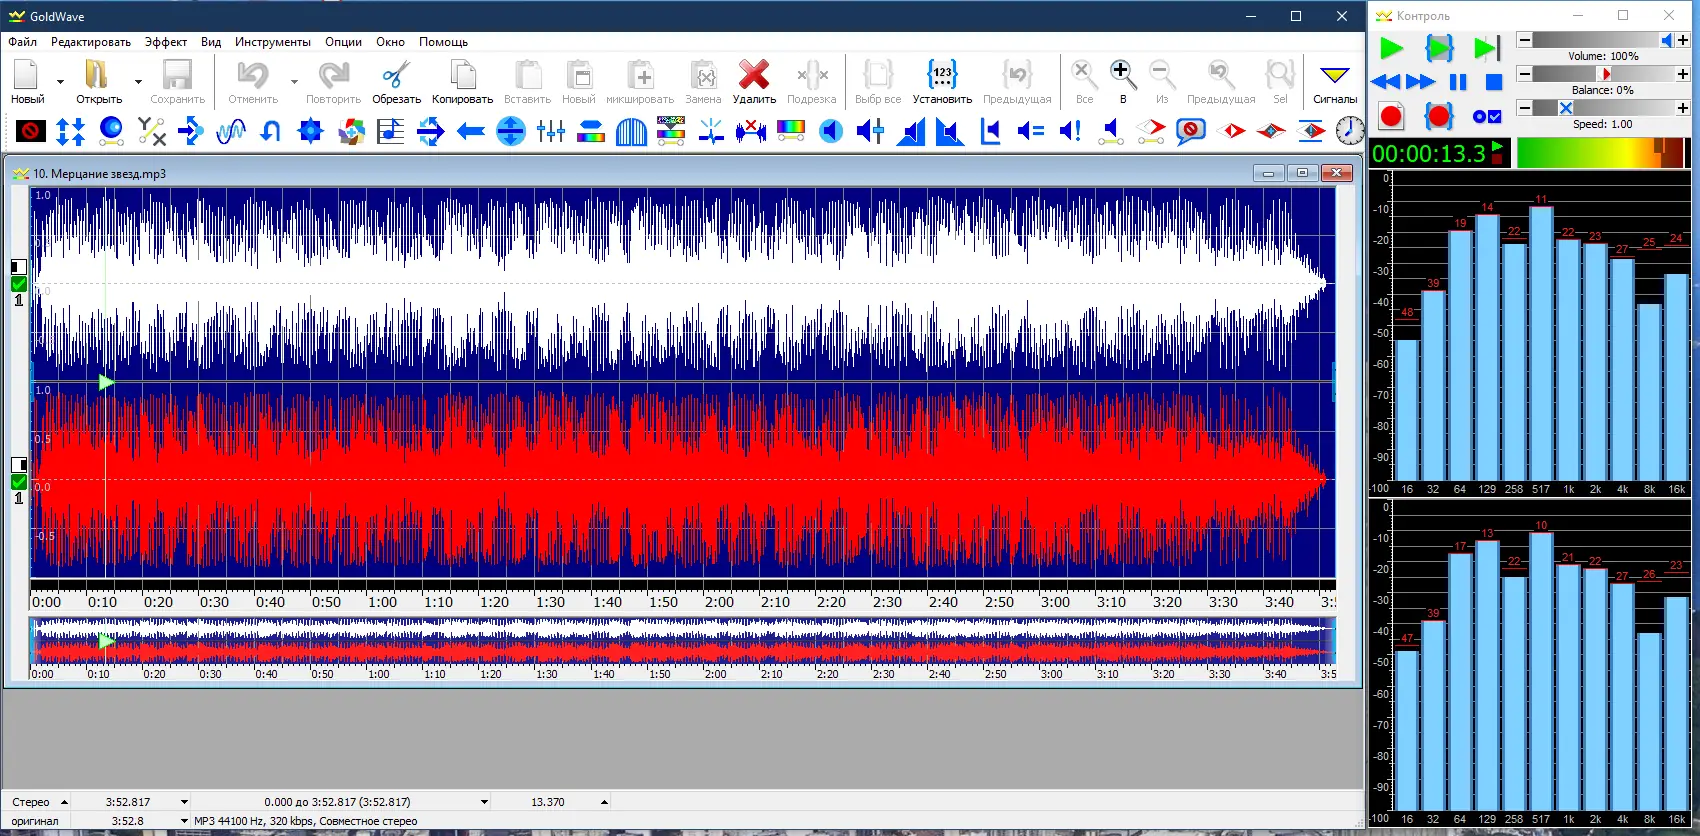This screenshot has height=836, width=1700.
Task: Click the Копировать toolbar icon
Action: (462, 76)
